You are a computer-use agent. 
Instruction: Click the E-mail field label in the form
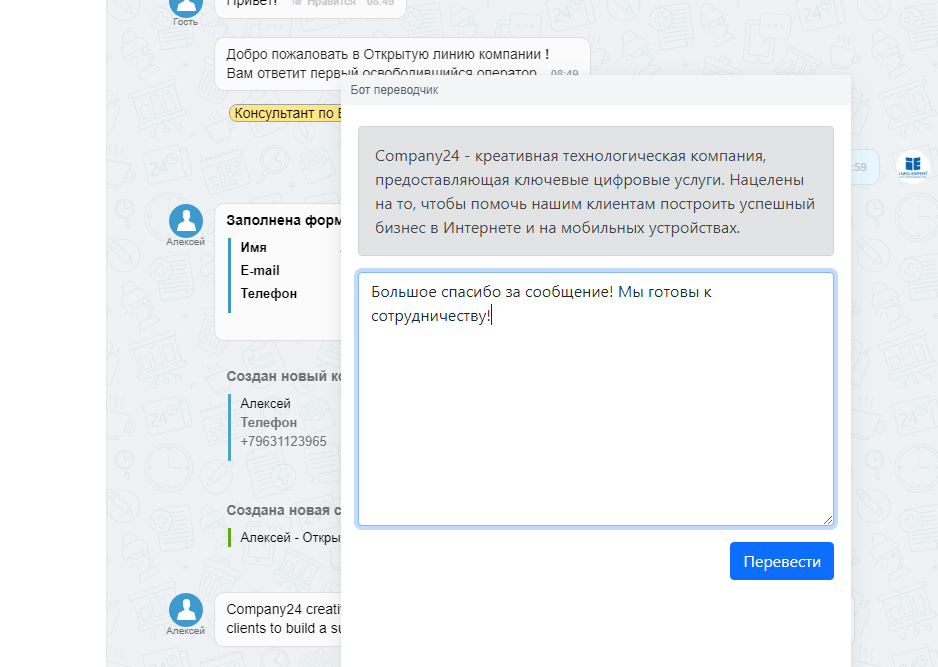click(260, 270)
